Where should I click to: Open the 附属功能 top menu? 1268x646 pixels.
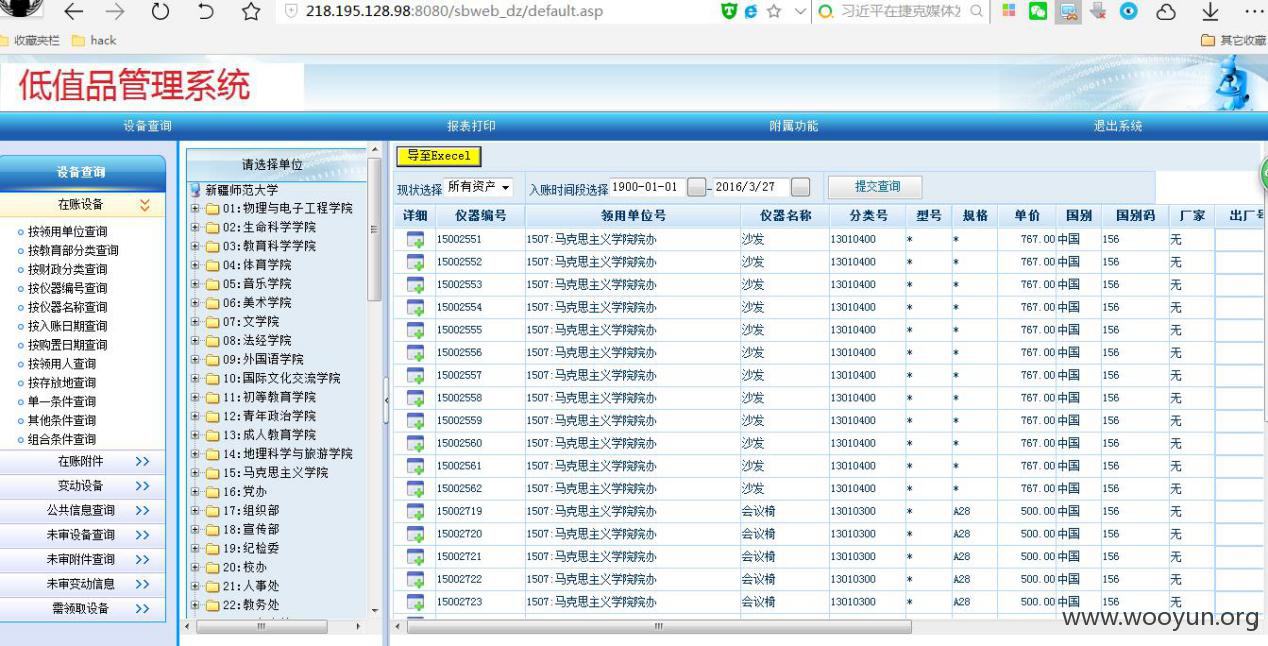click(x=794, y=126)
